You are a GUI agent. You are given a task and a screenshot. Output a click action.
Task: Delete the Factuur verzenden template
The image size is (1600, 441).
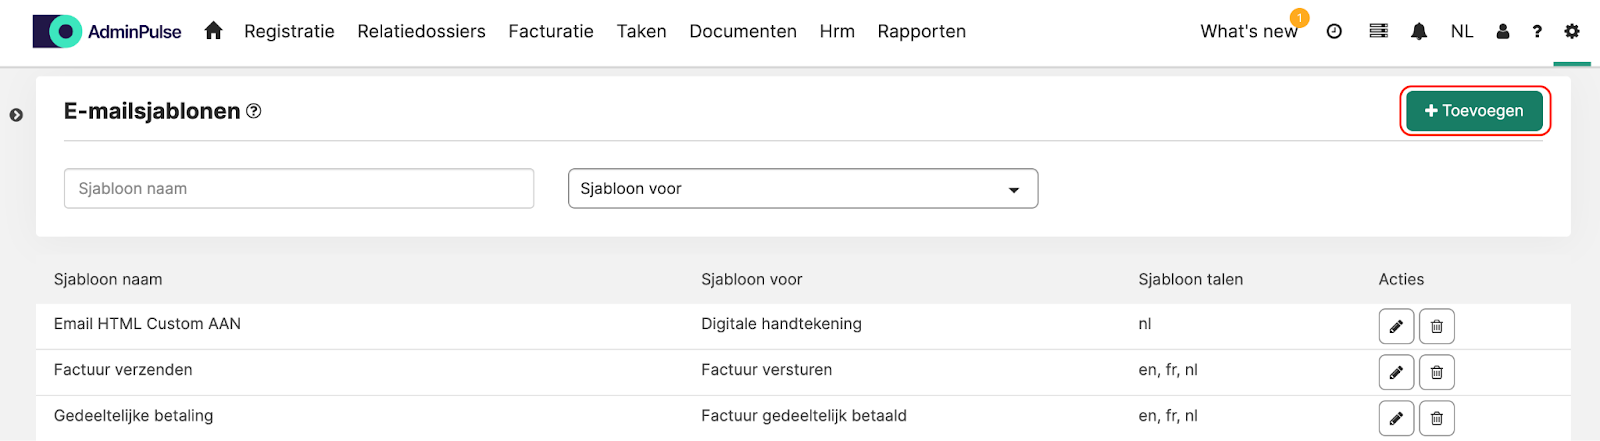pos(1437,372)
